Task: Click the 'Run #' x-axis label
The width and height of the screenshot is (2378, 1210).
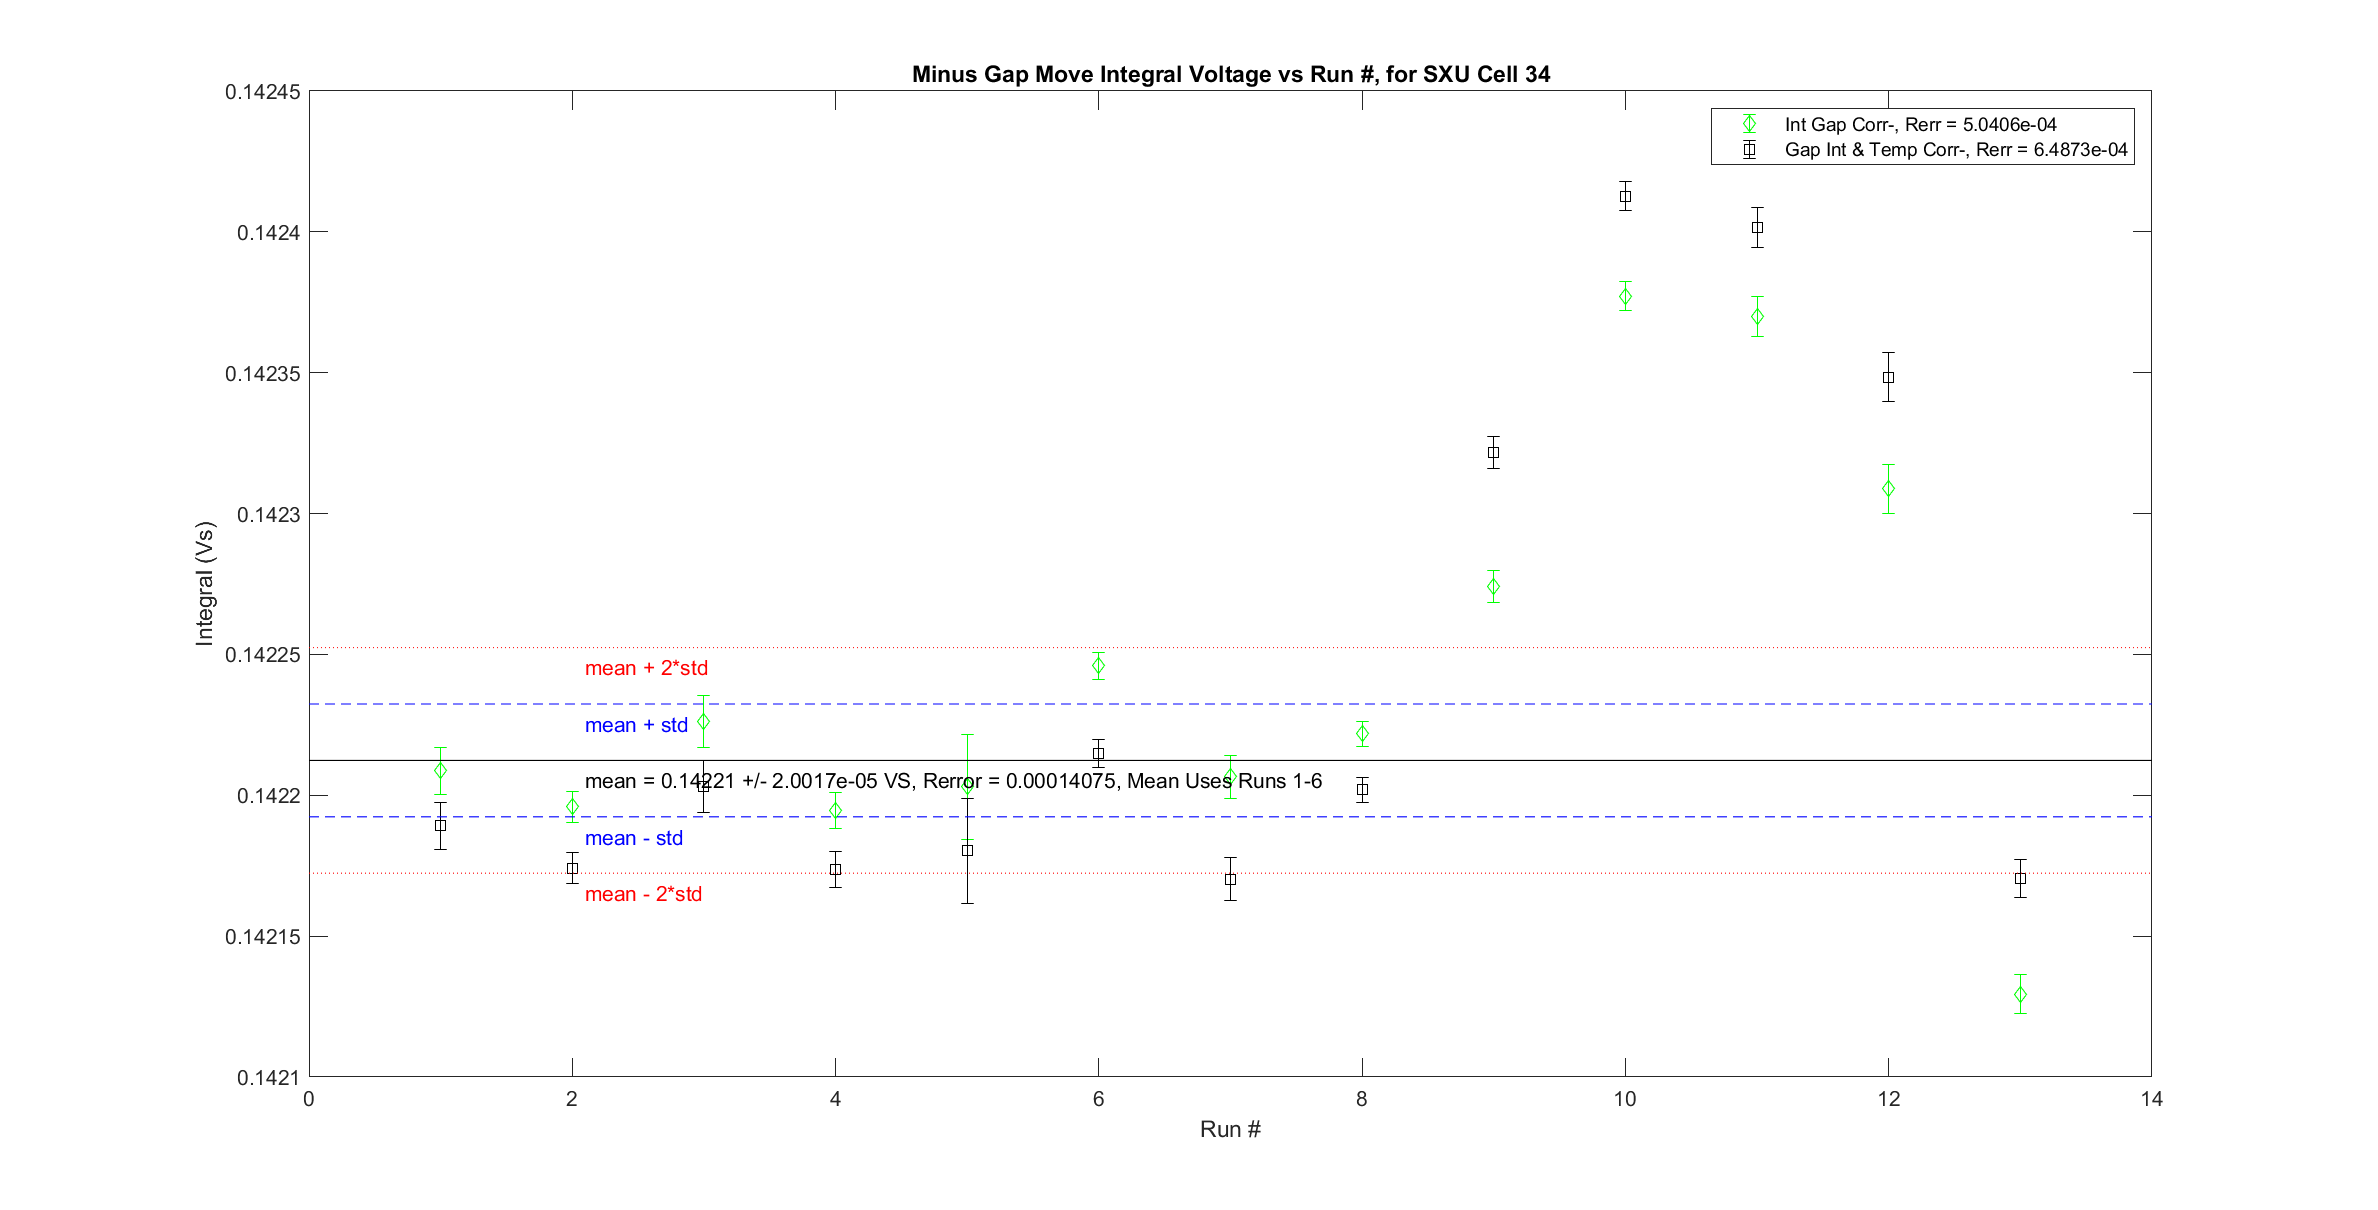Action: coord(1230,1129)
